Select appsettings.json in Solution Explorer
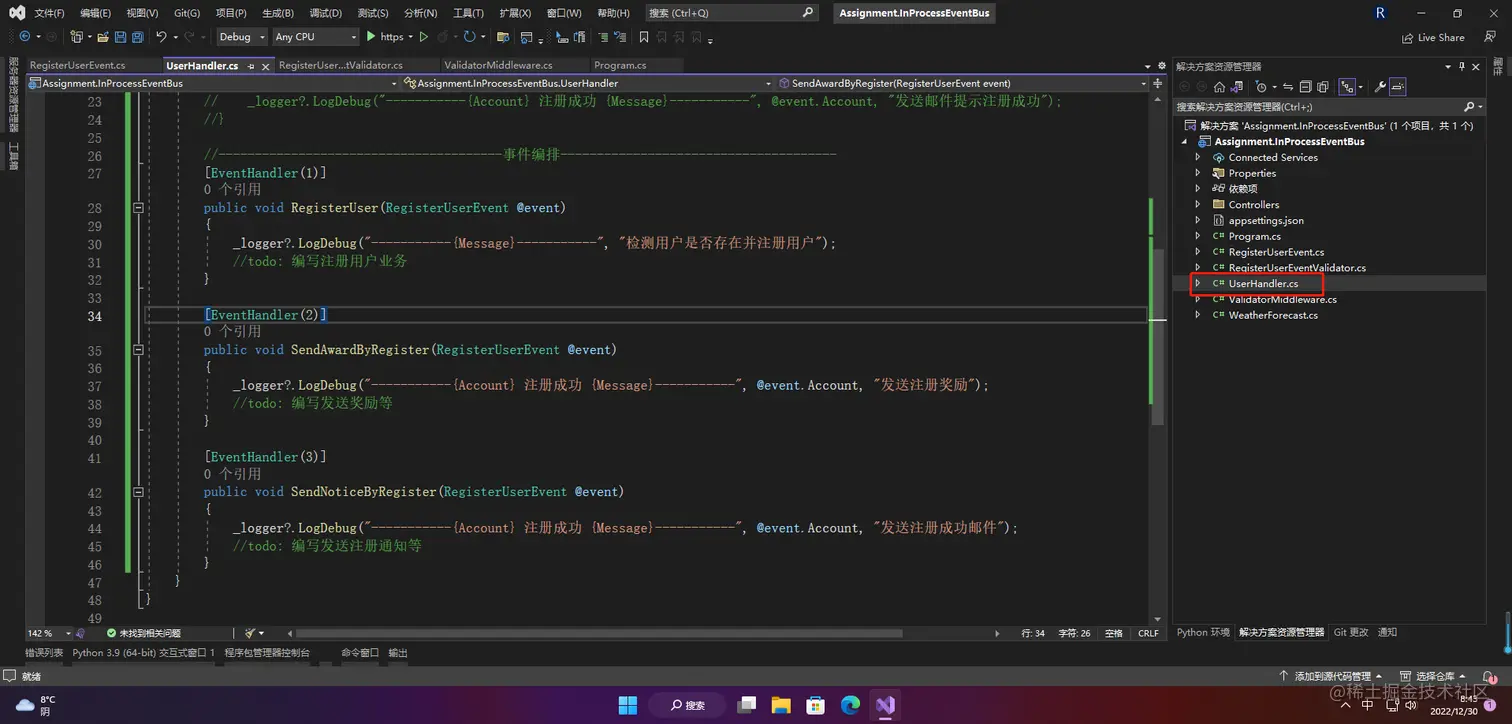The image size is (1512, 724). [1266, 220]
